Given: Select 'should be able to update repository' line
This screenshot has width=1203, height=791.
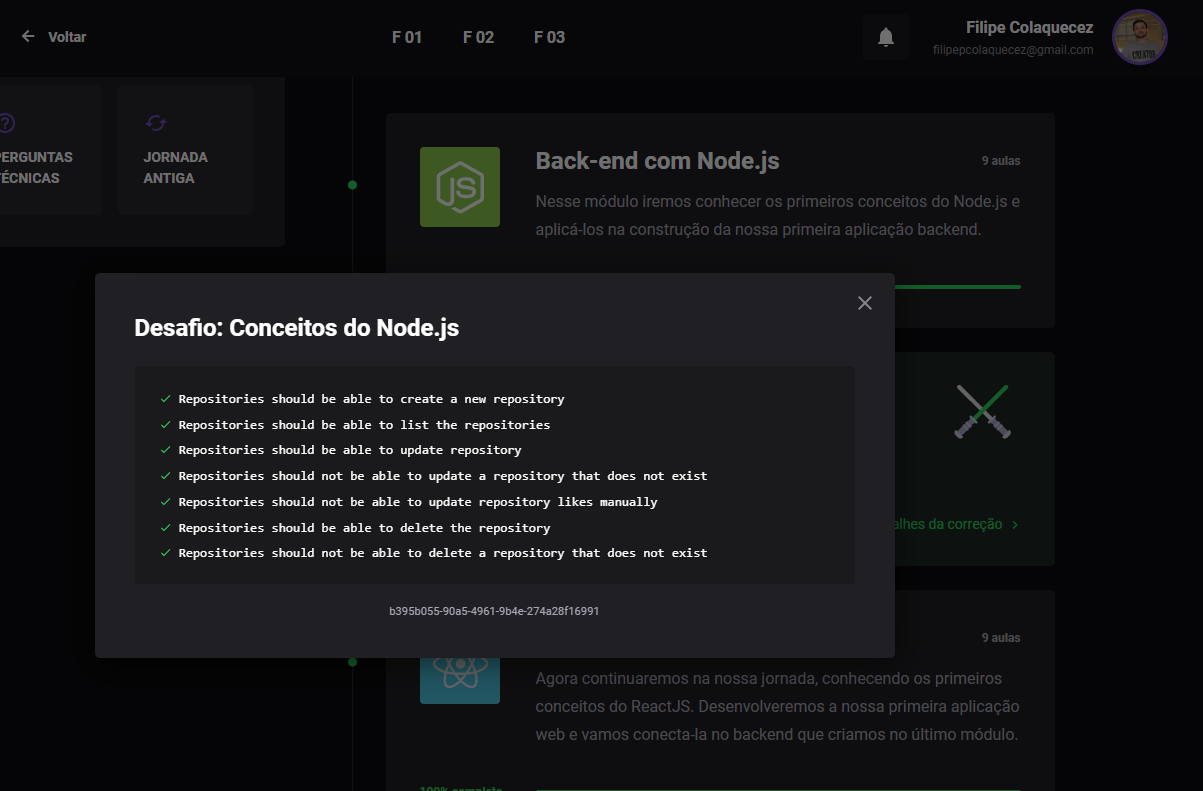Looking at the screenshot, I should 350,450.
